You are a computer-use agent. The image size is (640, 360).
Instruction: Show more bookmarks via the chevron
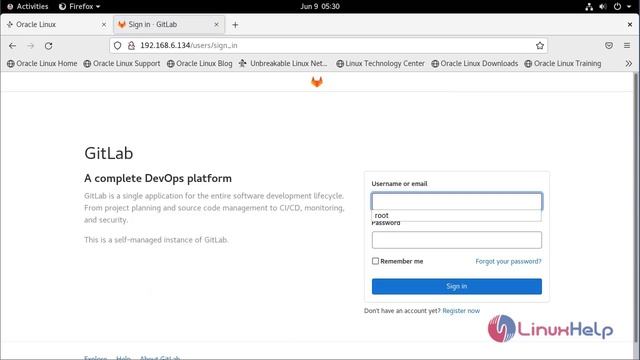coord(629,64)
